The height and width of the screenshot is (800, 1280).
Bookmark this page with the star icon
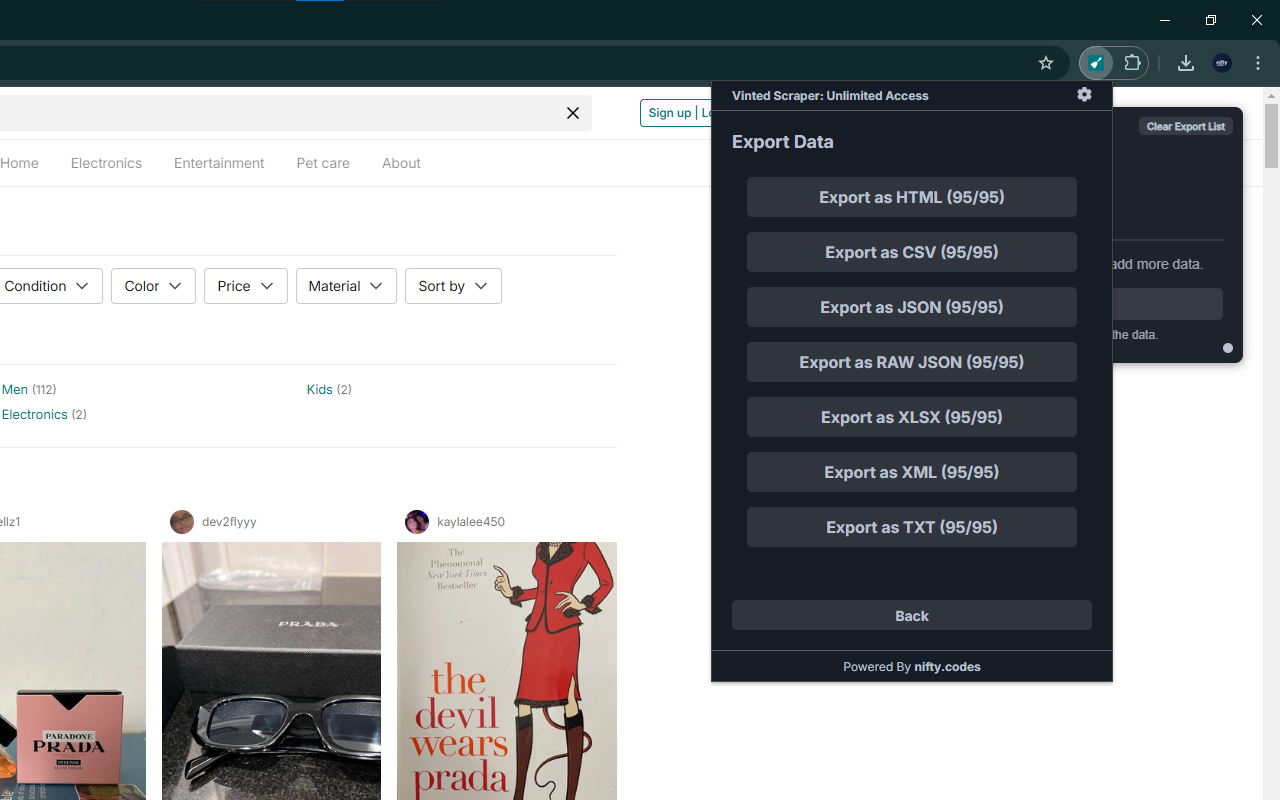pyautogui.click(x=1046, y=63)
